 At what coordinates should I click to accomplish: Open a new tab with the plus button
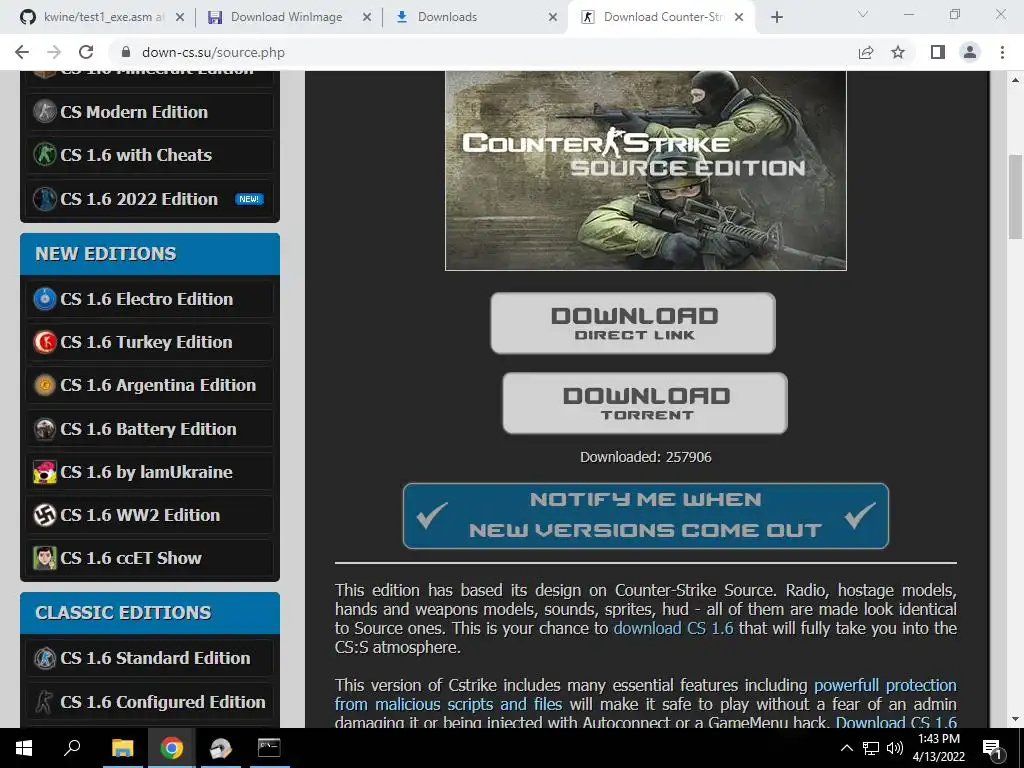coord(776,17)
